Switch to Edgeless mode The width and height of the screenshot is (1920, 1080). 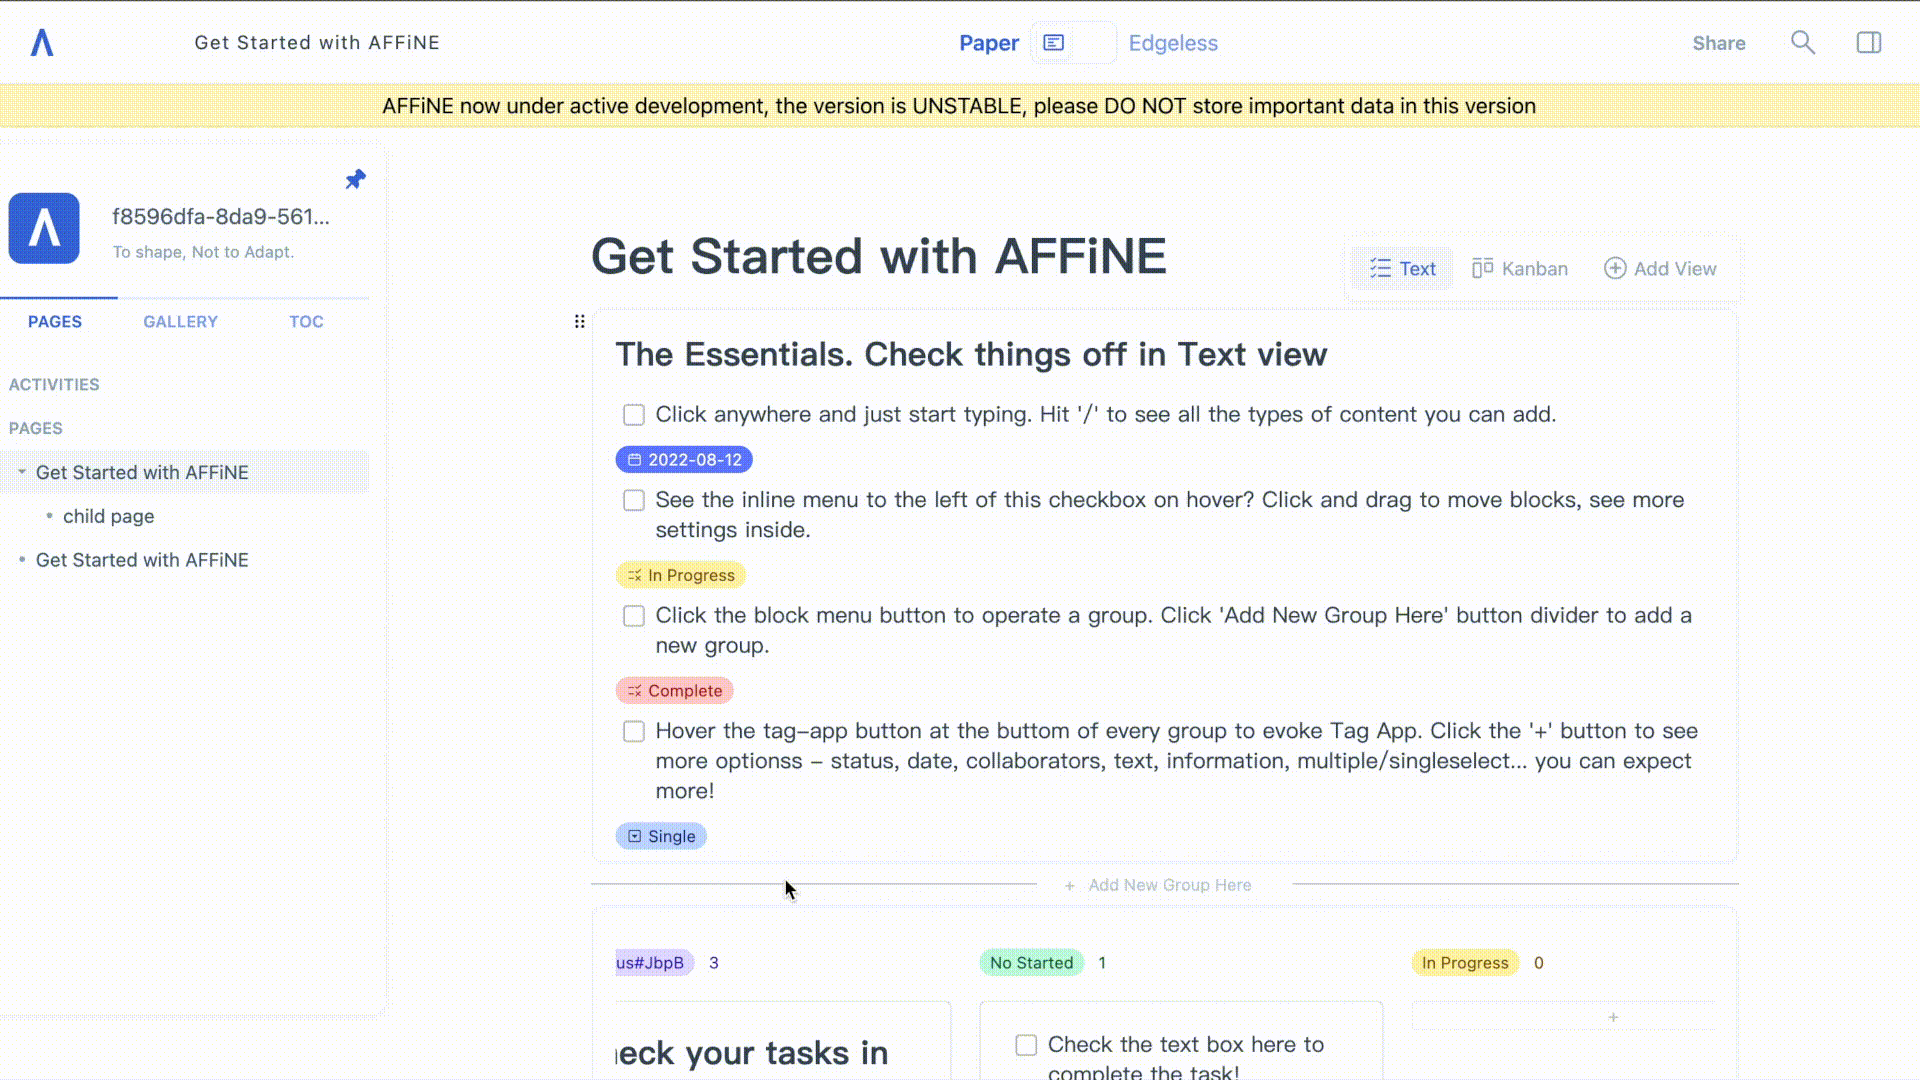pyautogui.click(x=1173, y=43)
